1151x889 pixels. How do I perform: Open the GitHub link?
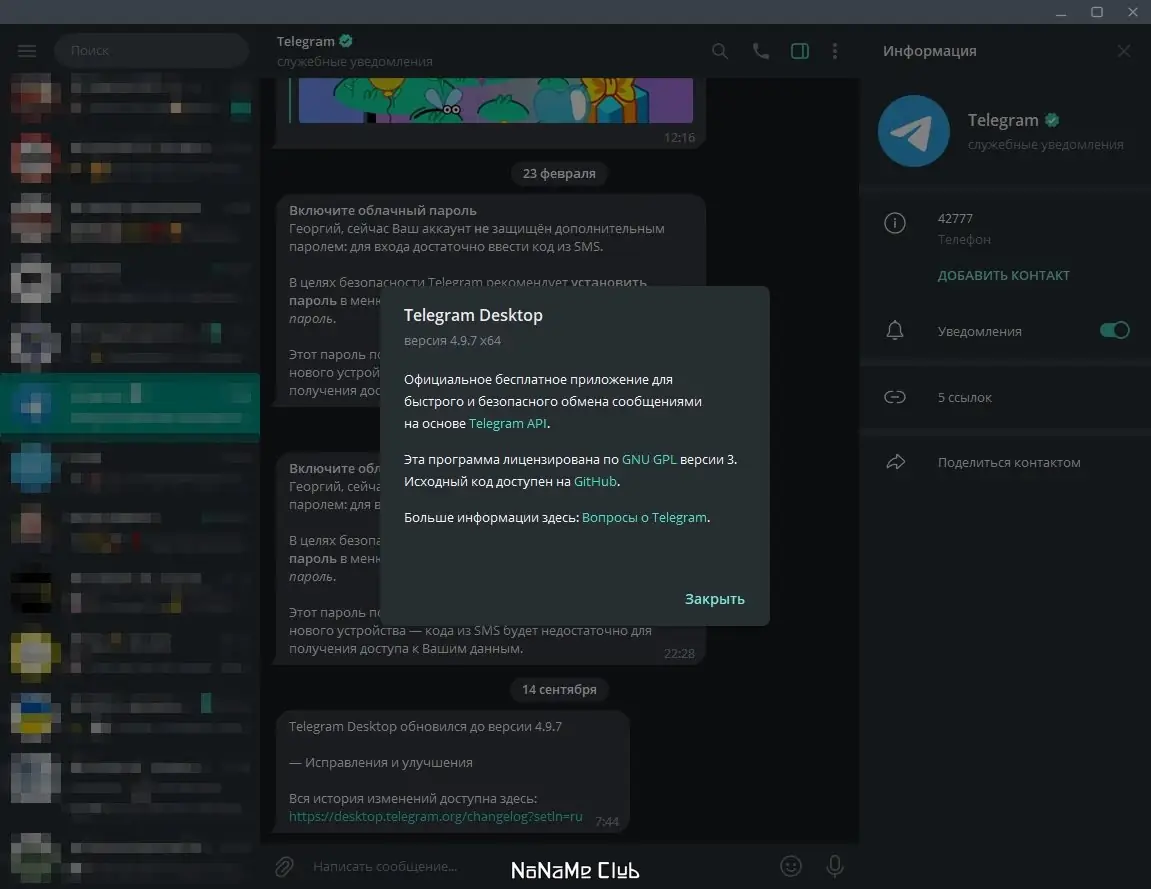click(x=595, y=482)
